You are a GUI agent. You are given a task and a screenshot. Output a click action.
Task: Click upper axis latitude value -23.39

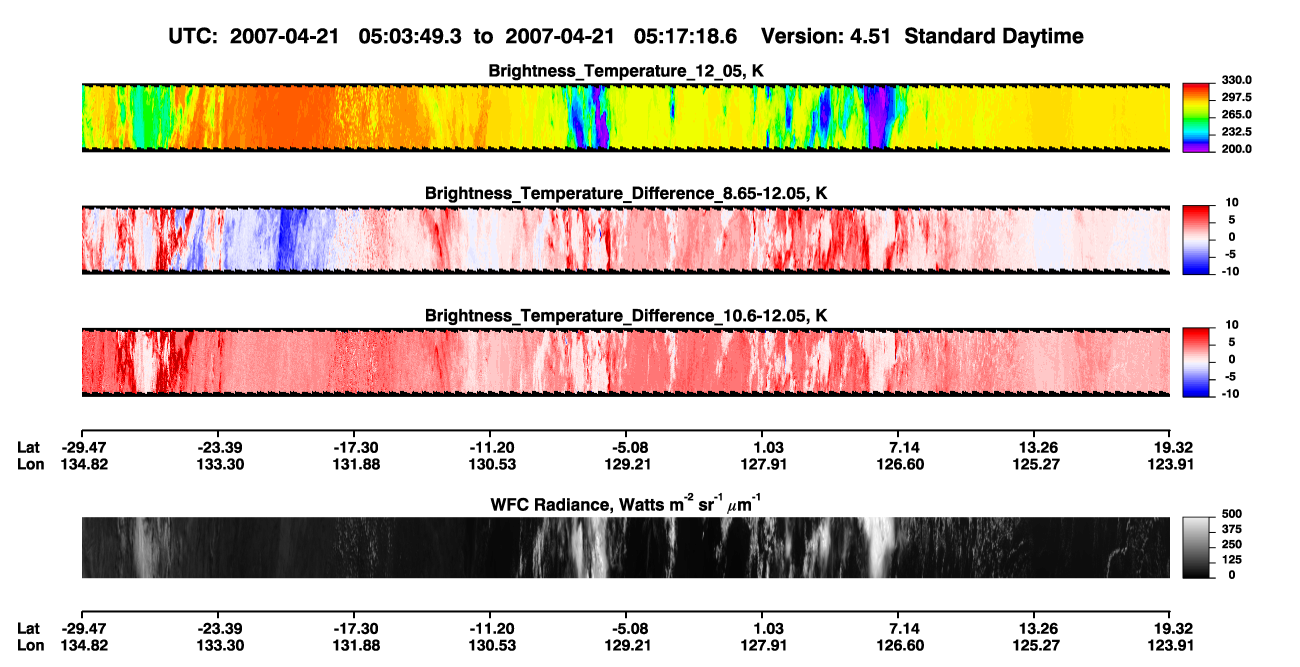coord(217,447)
